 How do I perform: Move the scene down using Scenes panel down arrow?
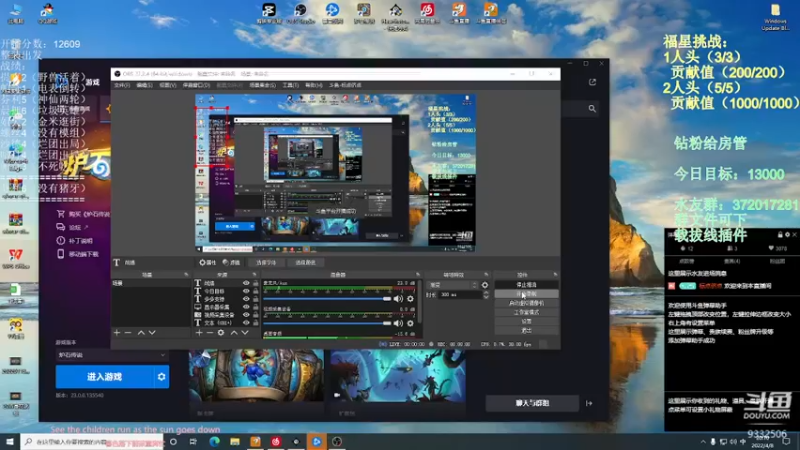coord(152,333)
